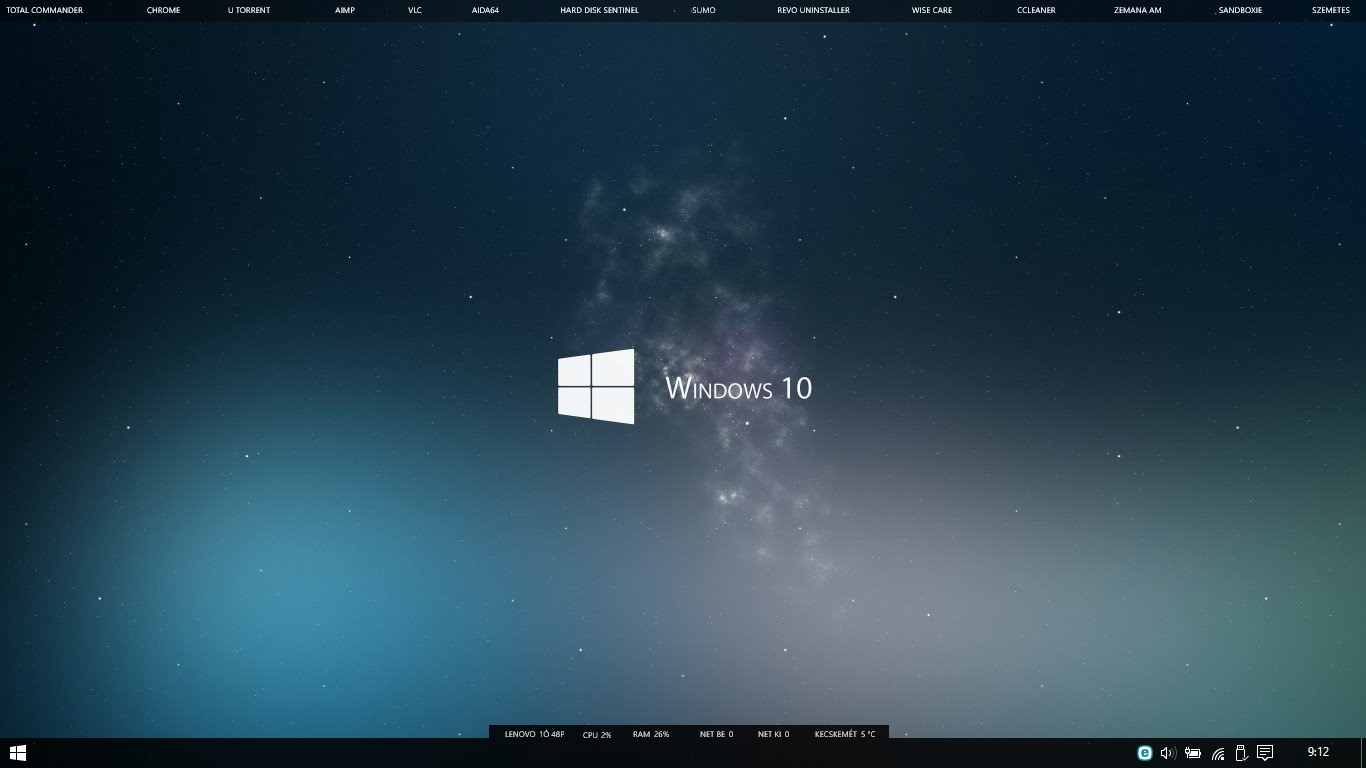Screen dimensions: 1366x768
Task: Open Chrome from the top launcher
Action: 163,10
